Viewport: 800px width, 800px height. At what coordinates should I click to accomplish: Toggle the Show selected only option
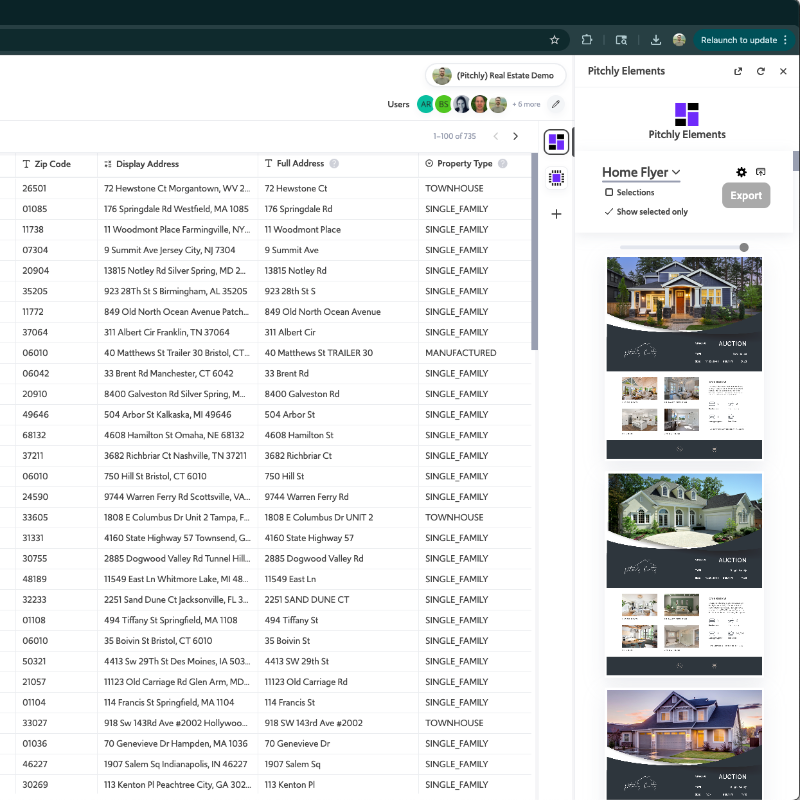[645, 212]
